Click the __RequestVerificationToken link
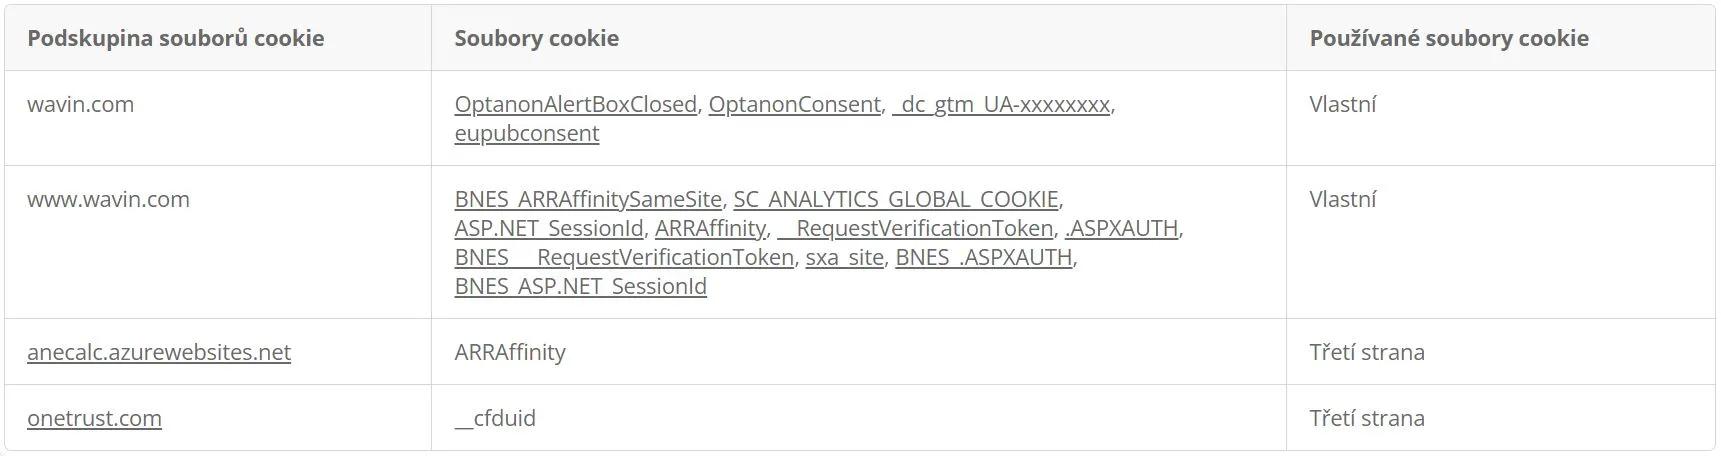This screenshot has height=456, width=1721. pos(915,228)
